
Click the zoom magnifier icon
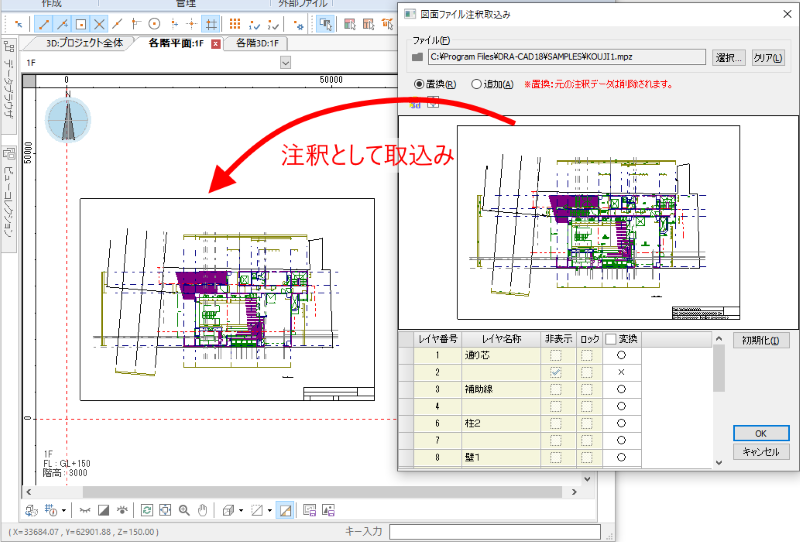pyautogui.click(x=185, y=510)
